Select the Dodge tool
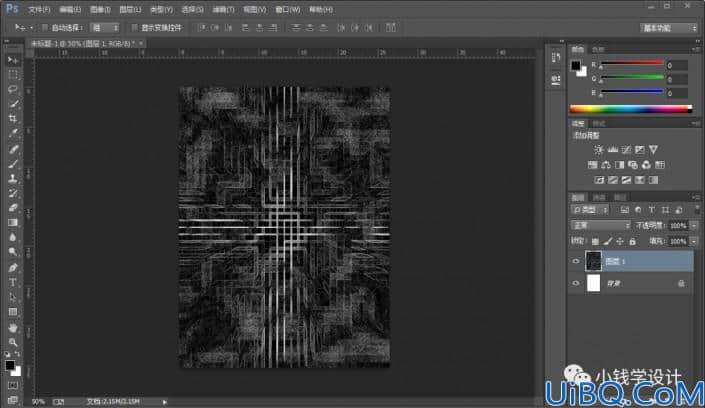Viewport: 705px width, 408px height. [13, 252]
